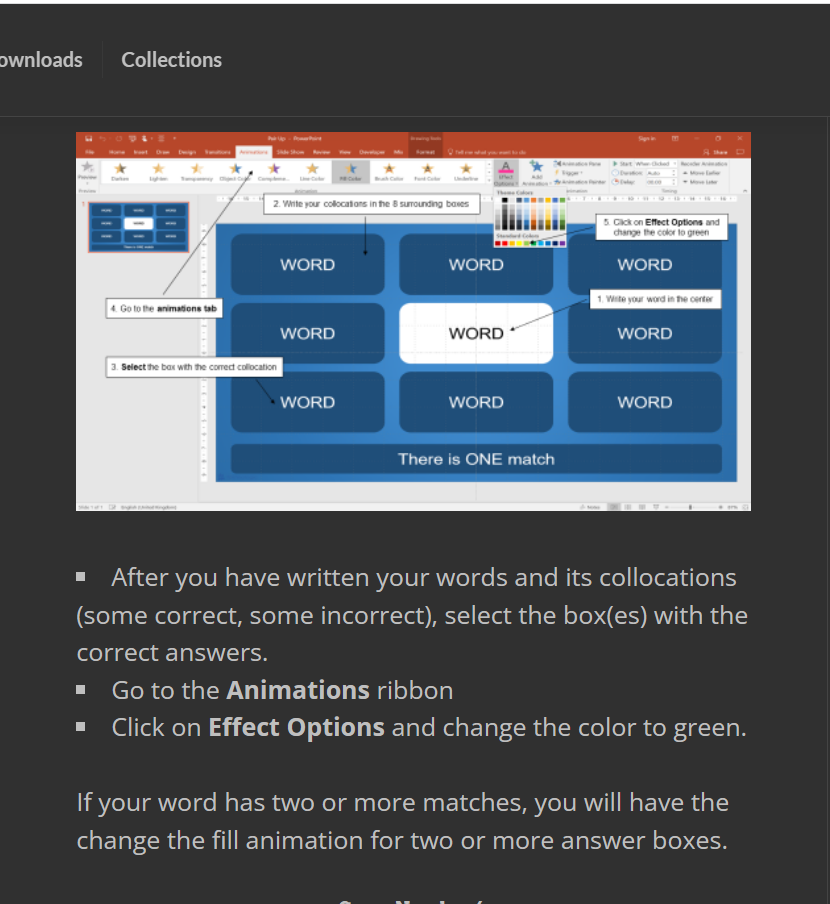Open the Collections navigation item
Image resolution: width=830 pixels, height=904 pixels.
point(171,60)
